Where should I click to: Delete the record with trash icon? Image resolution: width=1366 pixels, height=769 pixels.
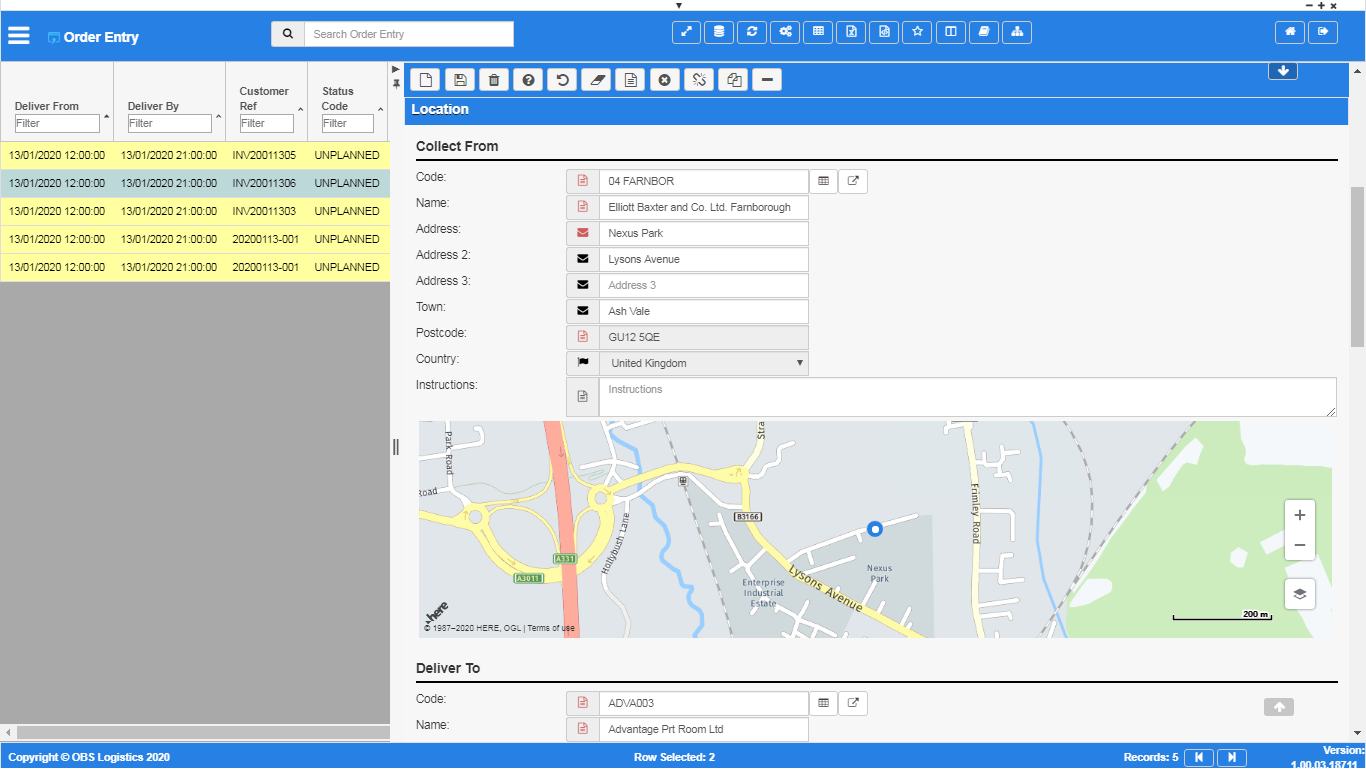click(494, 80)
